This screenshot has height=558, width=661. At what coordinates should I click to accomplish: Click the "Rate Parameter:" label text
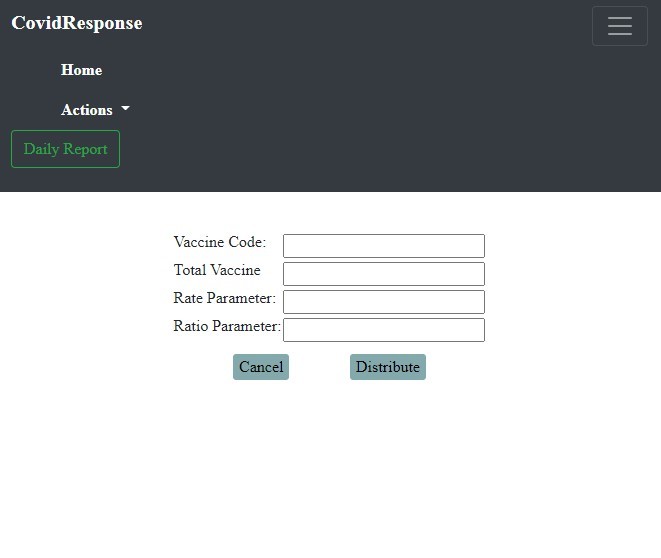coord(224,298)
